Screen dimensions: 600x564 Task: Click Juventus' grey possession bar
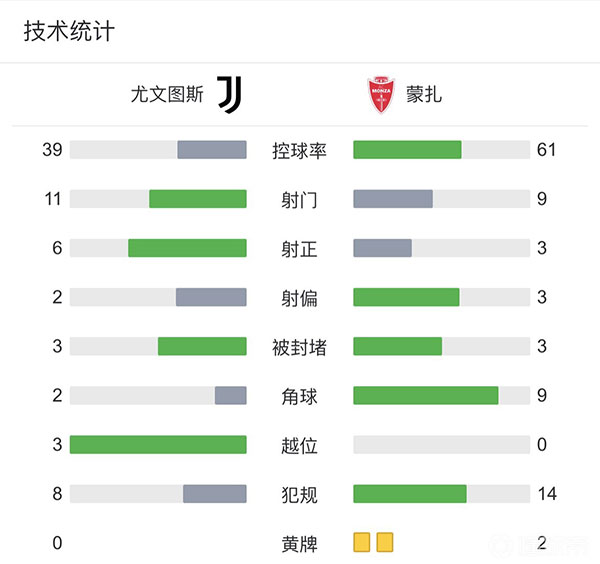[x=212, y=150]
